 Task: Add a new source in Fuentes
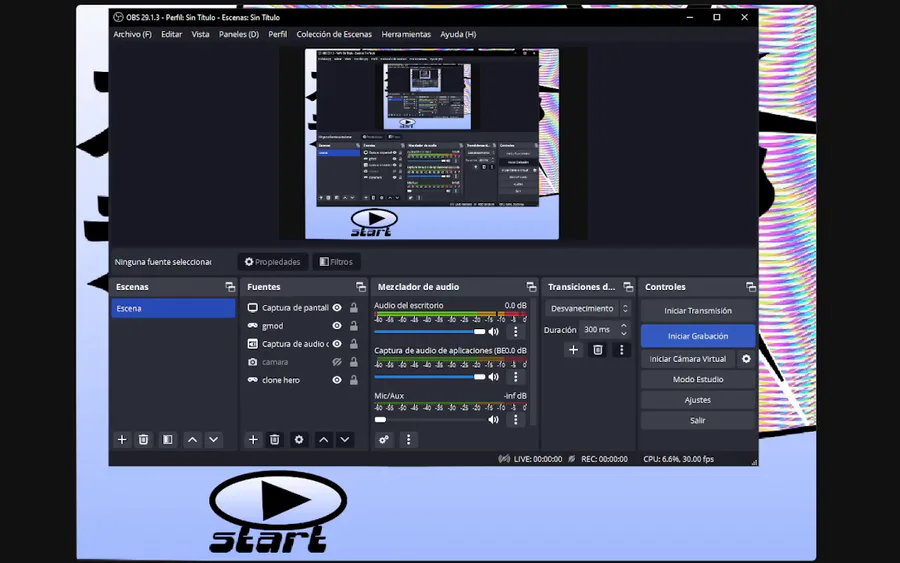[x=253, y=440]
